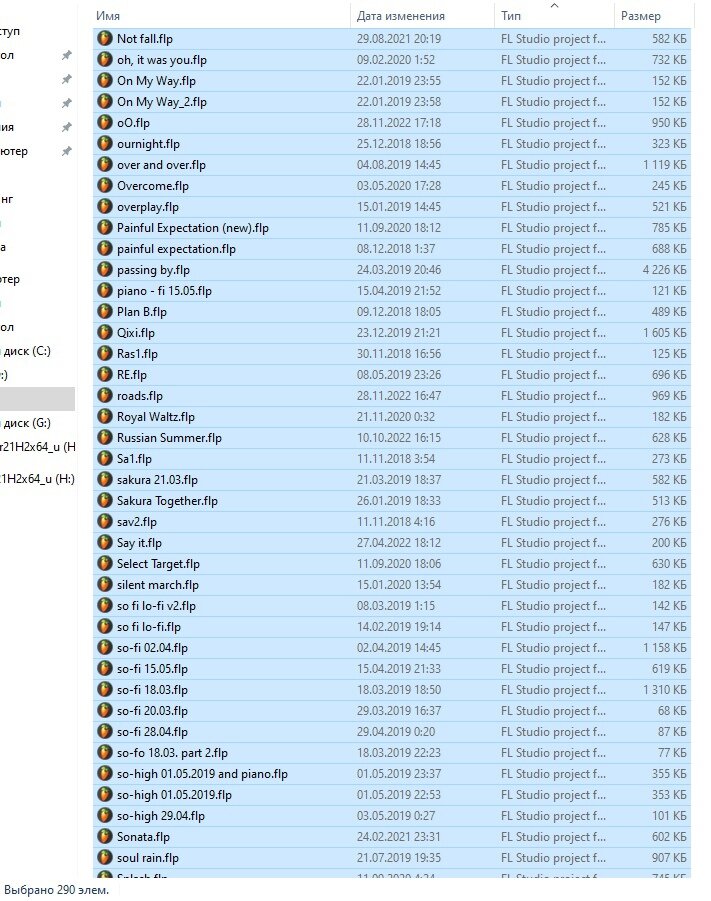Click the file icon of Sa1.flp
The height and width of the screenshot is (901, 711).
tap(105, 459)
